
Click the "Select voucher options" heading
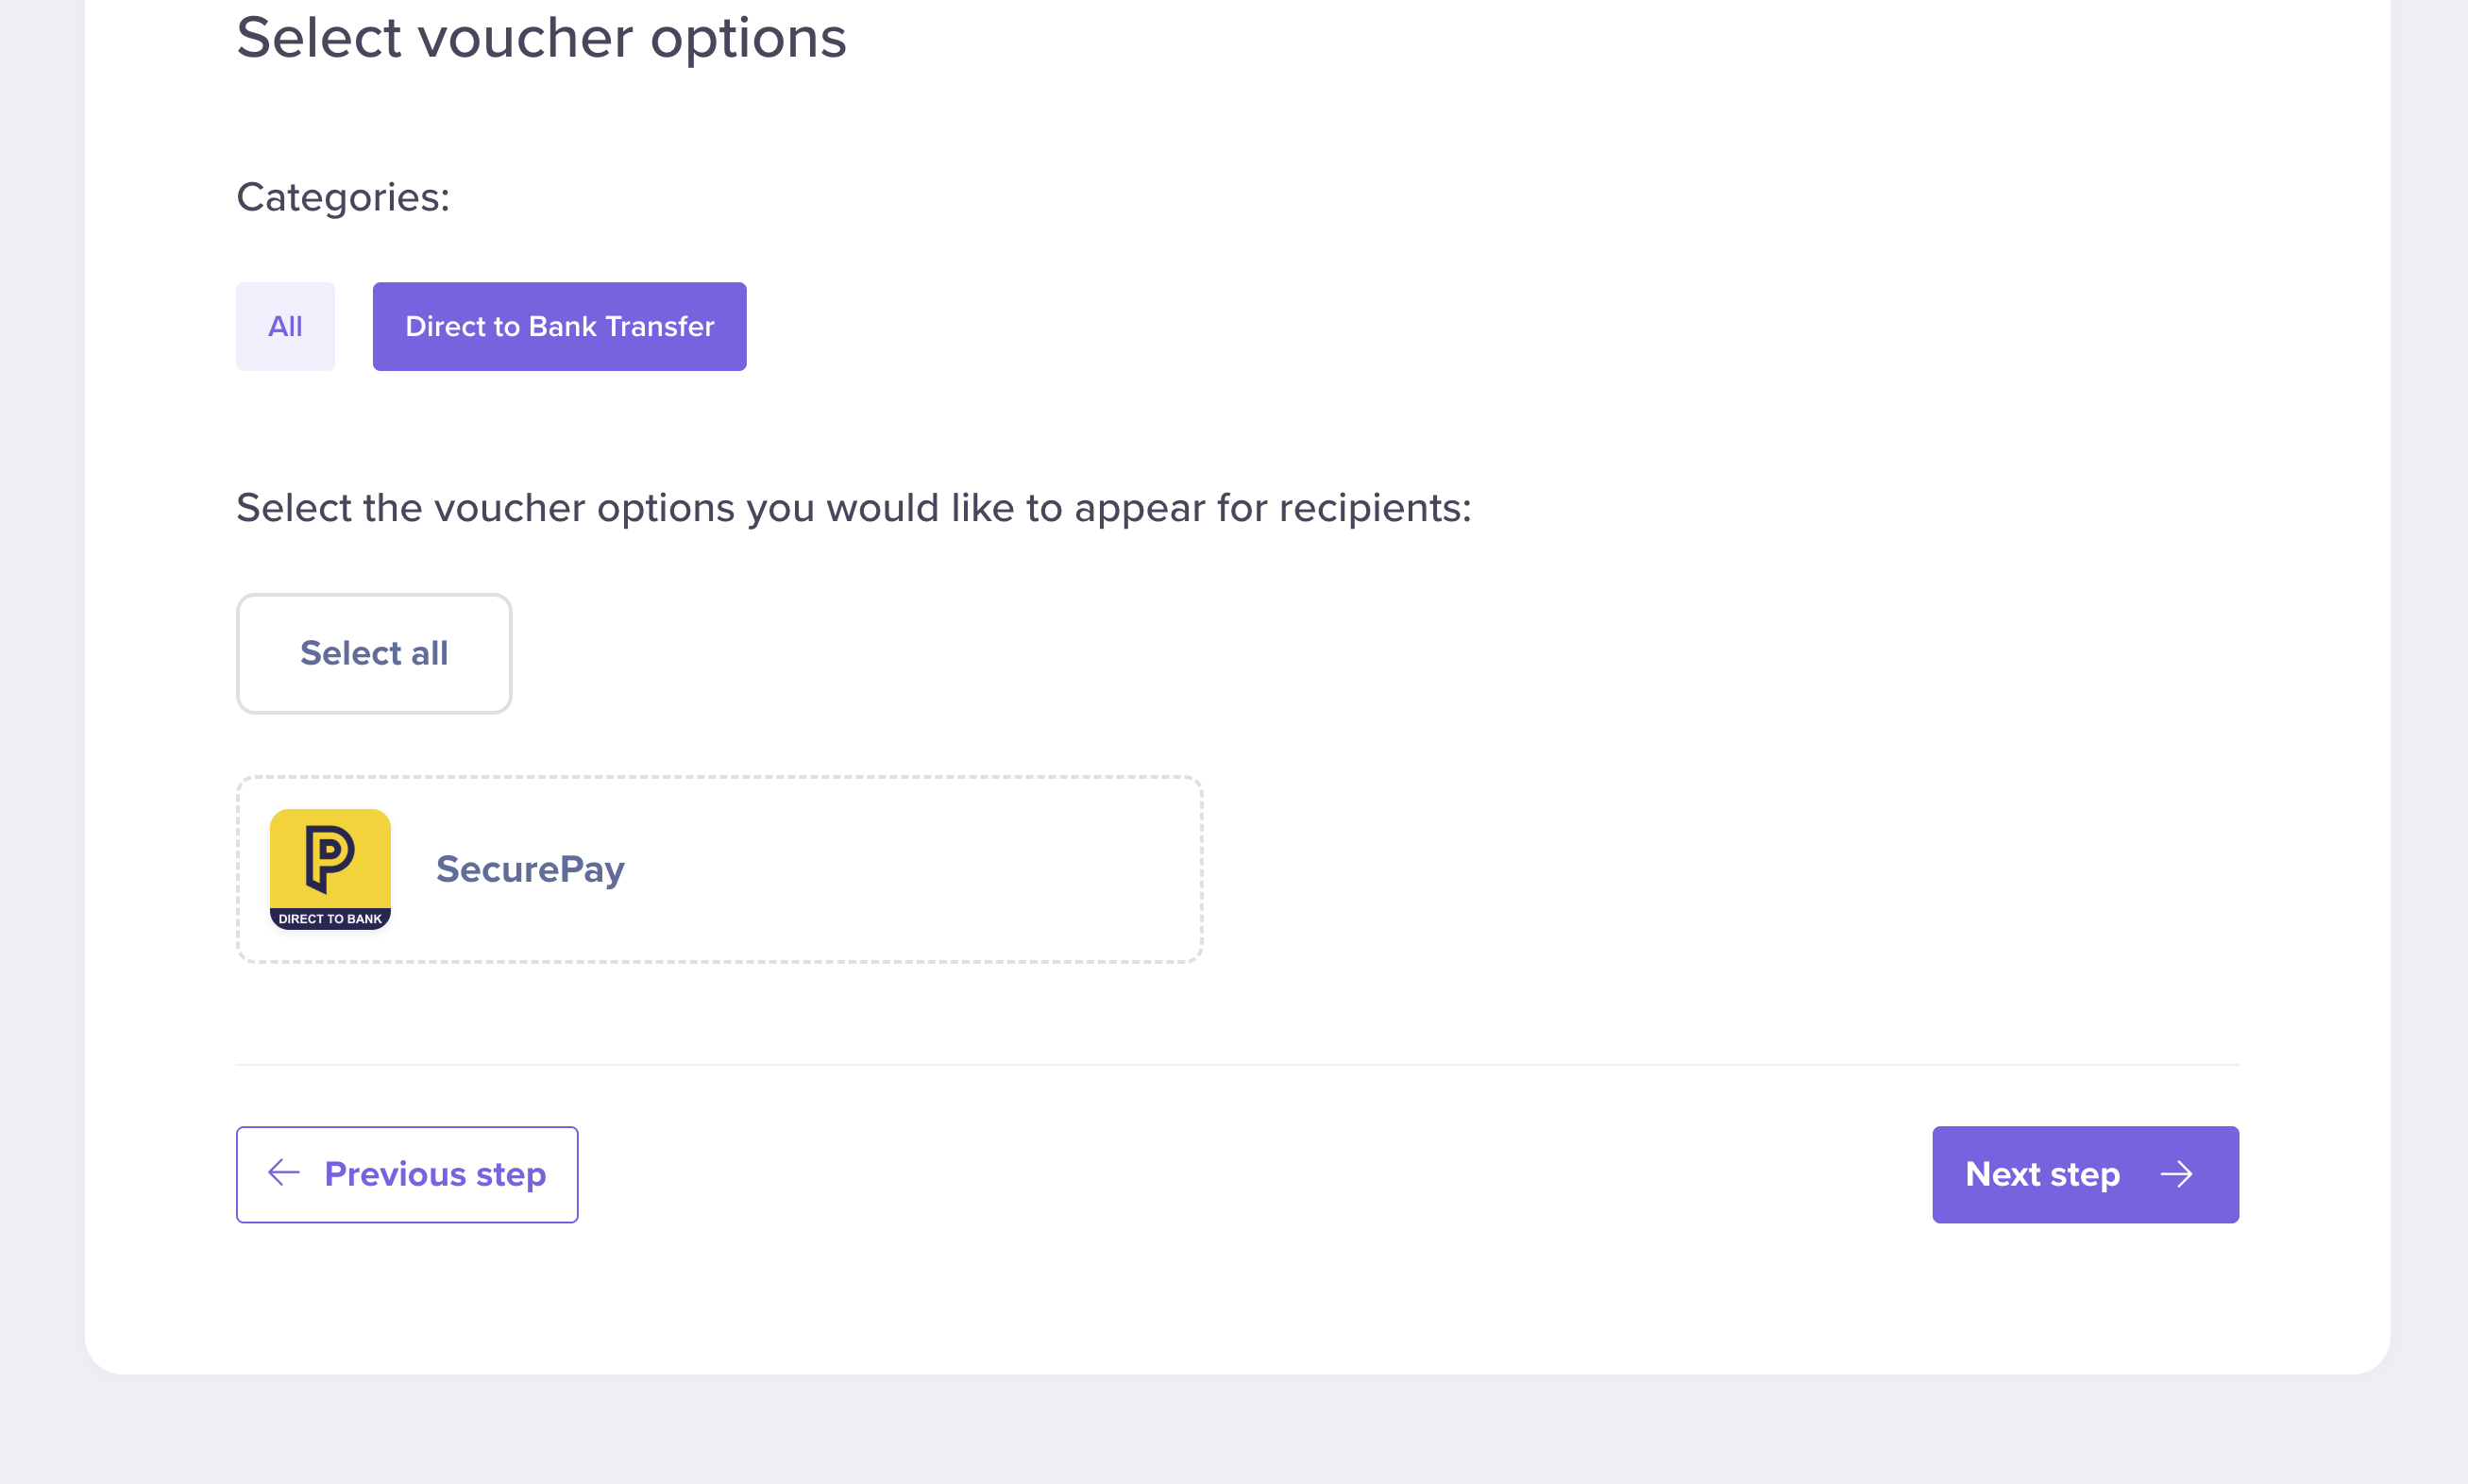[x=541, y=38]
